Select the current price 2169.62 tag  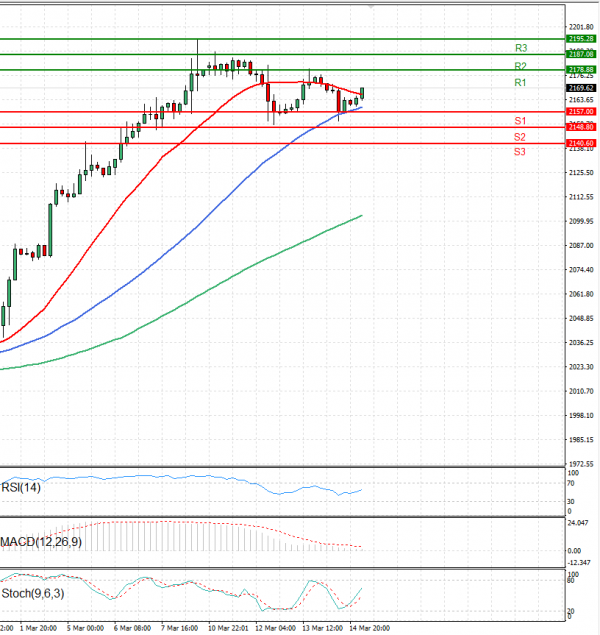coord(581,88)
